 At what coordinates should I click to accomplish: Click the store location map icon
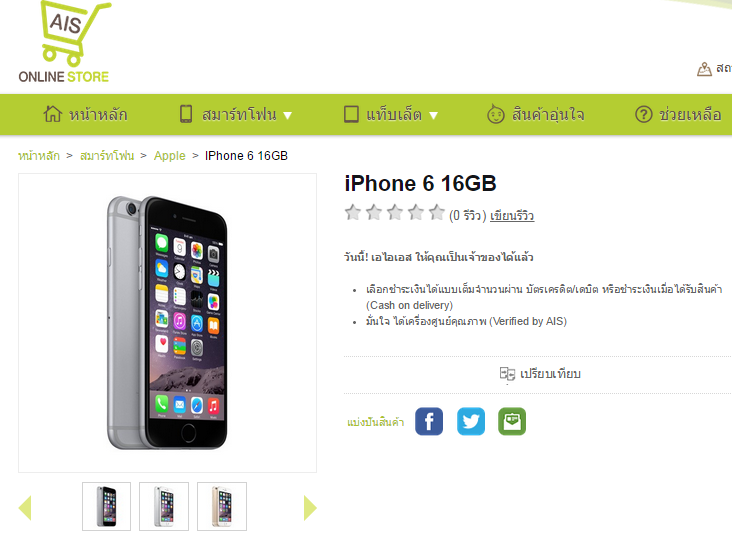click(x=704, y=69)
